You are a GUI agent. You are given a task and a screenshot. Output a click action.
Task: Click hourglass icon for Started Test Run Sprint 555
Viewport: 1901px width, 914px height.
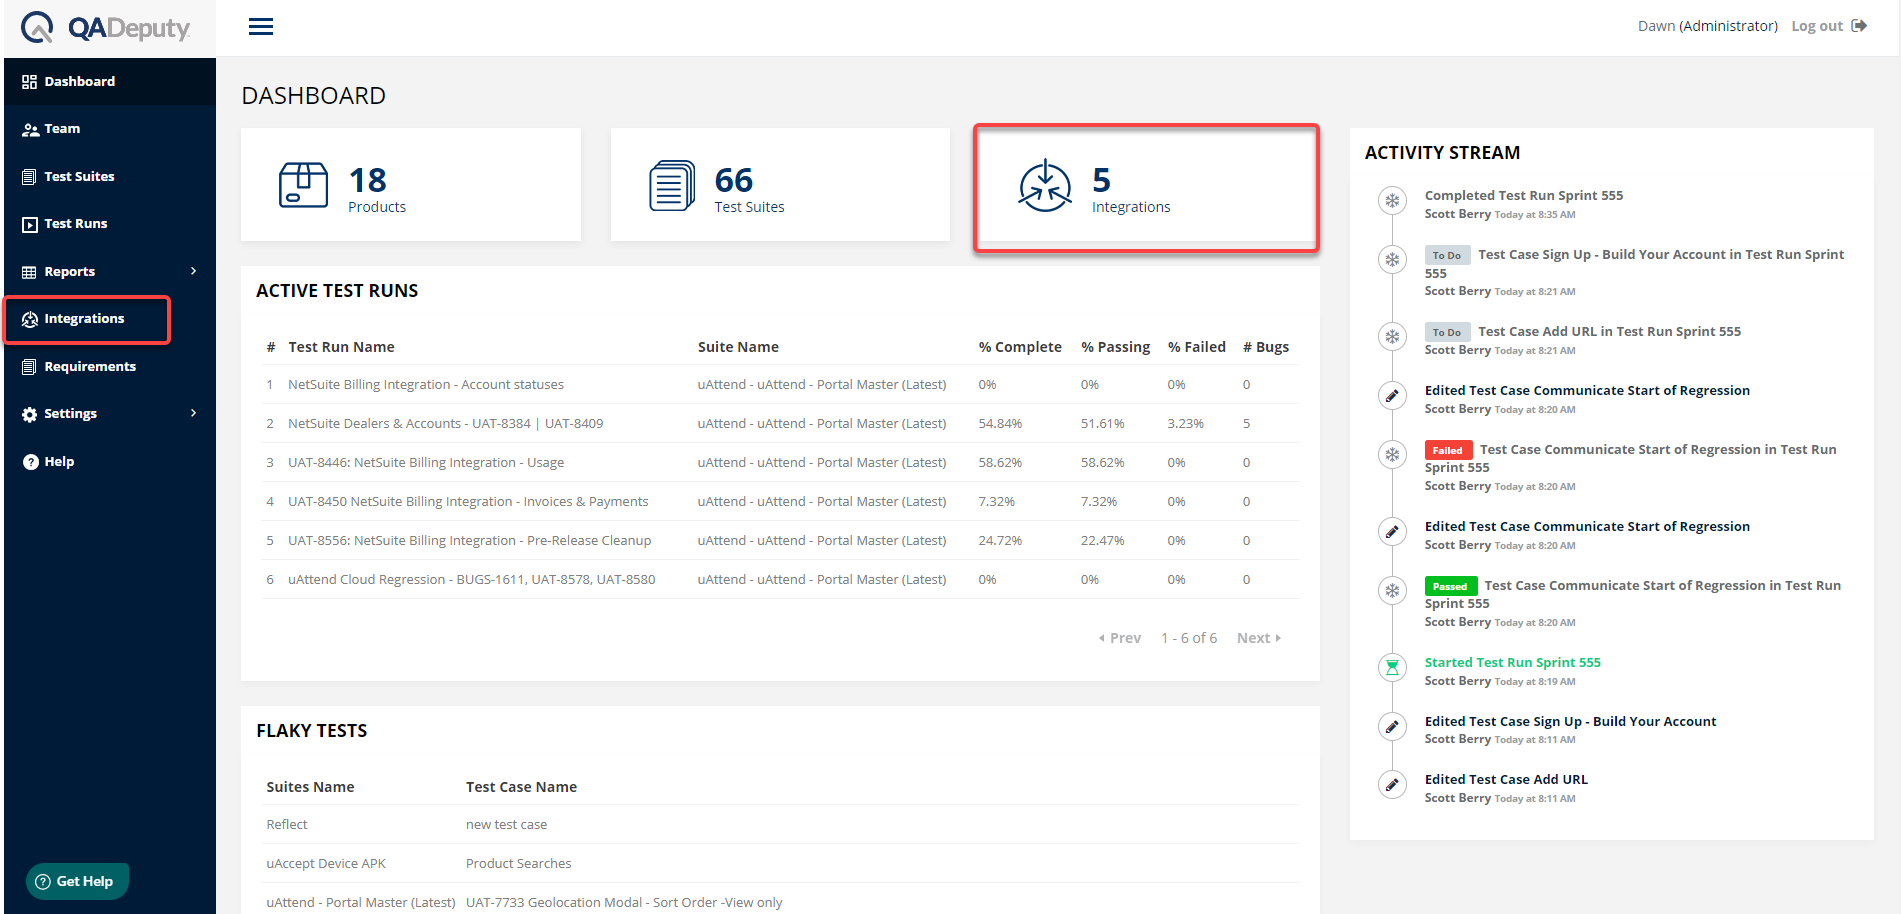[1392, 667]
